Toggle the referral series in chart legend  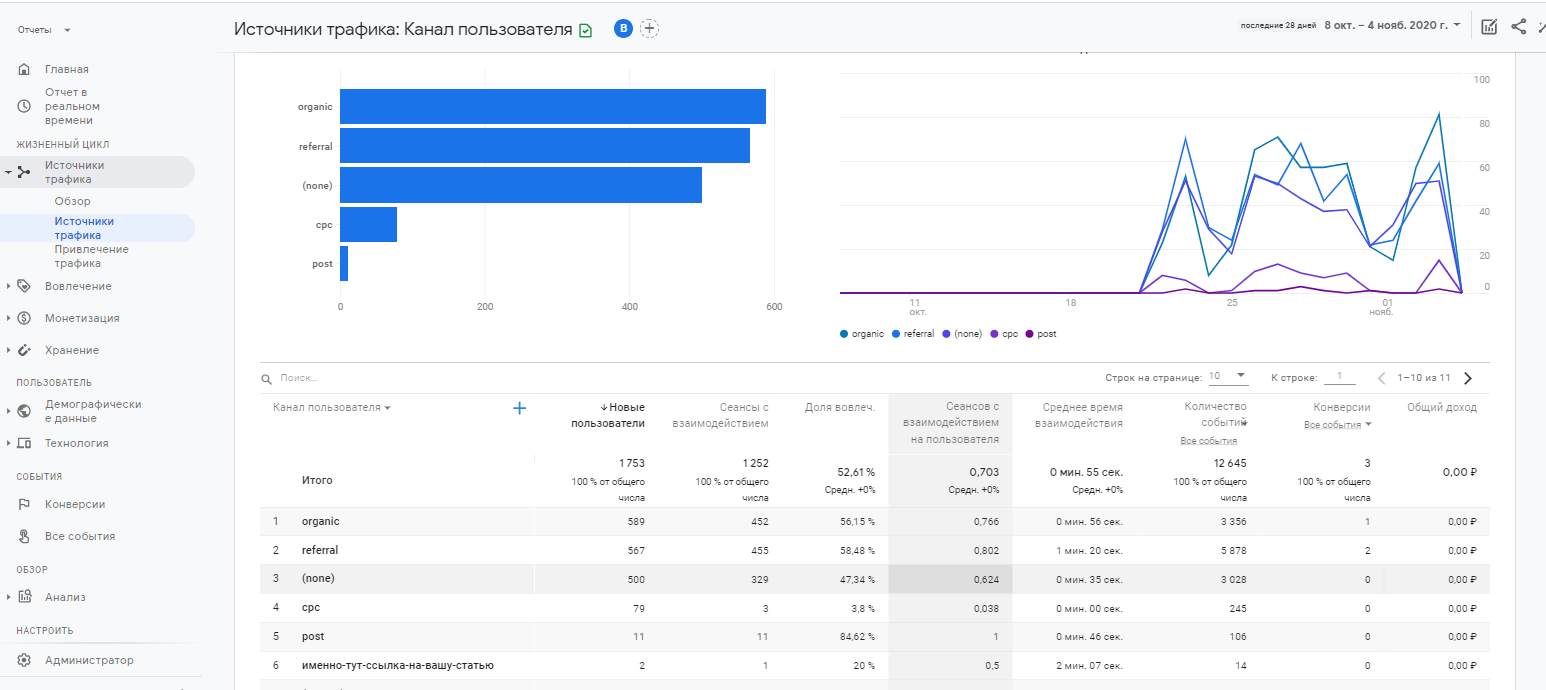click(x=913, y=334)
